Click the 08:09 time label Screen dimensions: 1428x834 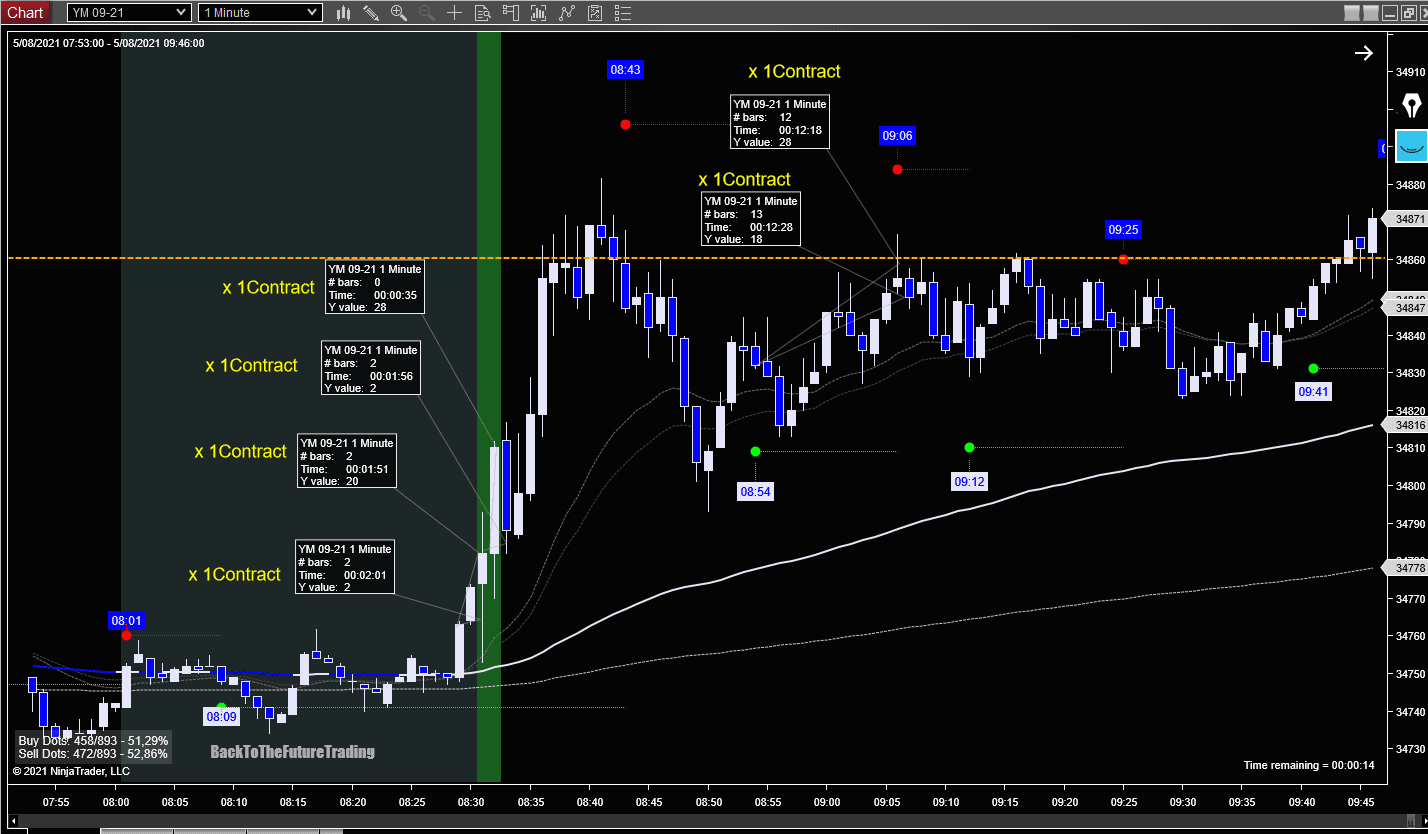221,717
